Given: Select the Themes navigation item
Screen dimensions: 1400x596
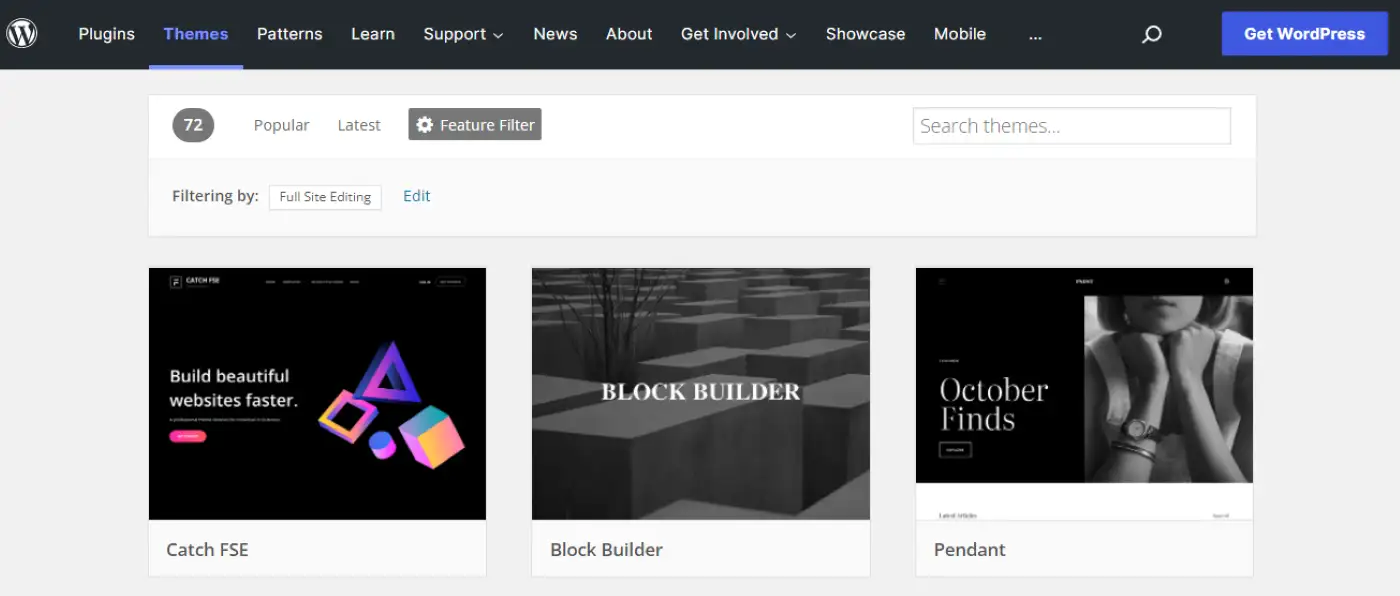Looking at the screenshot, I should [x=196, y=34].
